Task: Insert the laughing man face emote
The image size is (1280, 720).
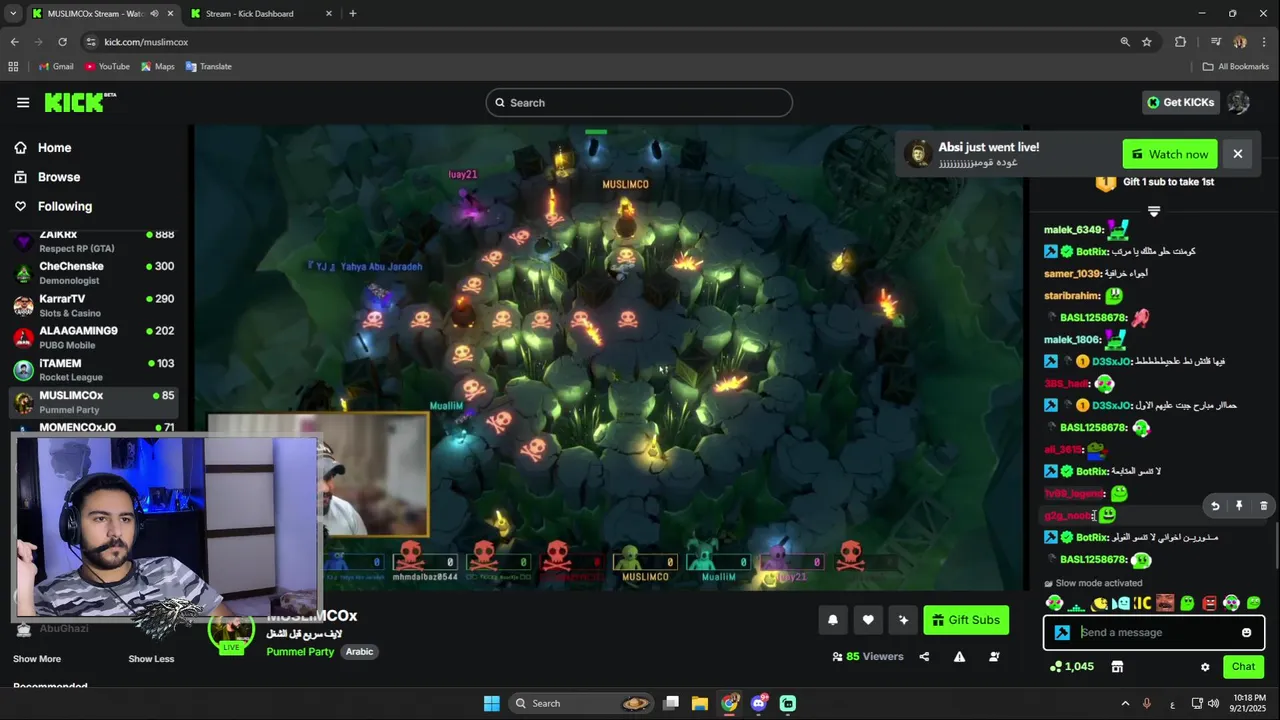Action: (x=1165, y=603)
